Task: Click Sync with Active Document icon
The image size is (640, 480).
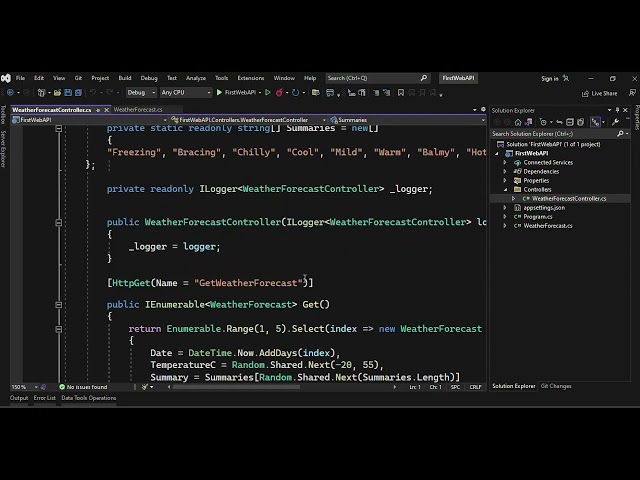Action: [559, 122]
